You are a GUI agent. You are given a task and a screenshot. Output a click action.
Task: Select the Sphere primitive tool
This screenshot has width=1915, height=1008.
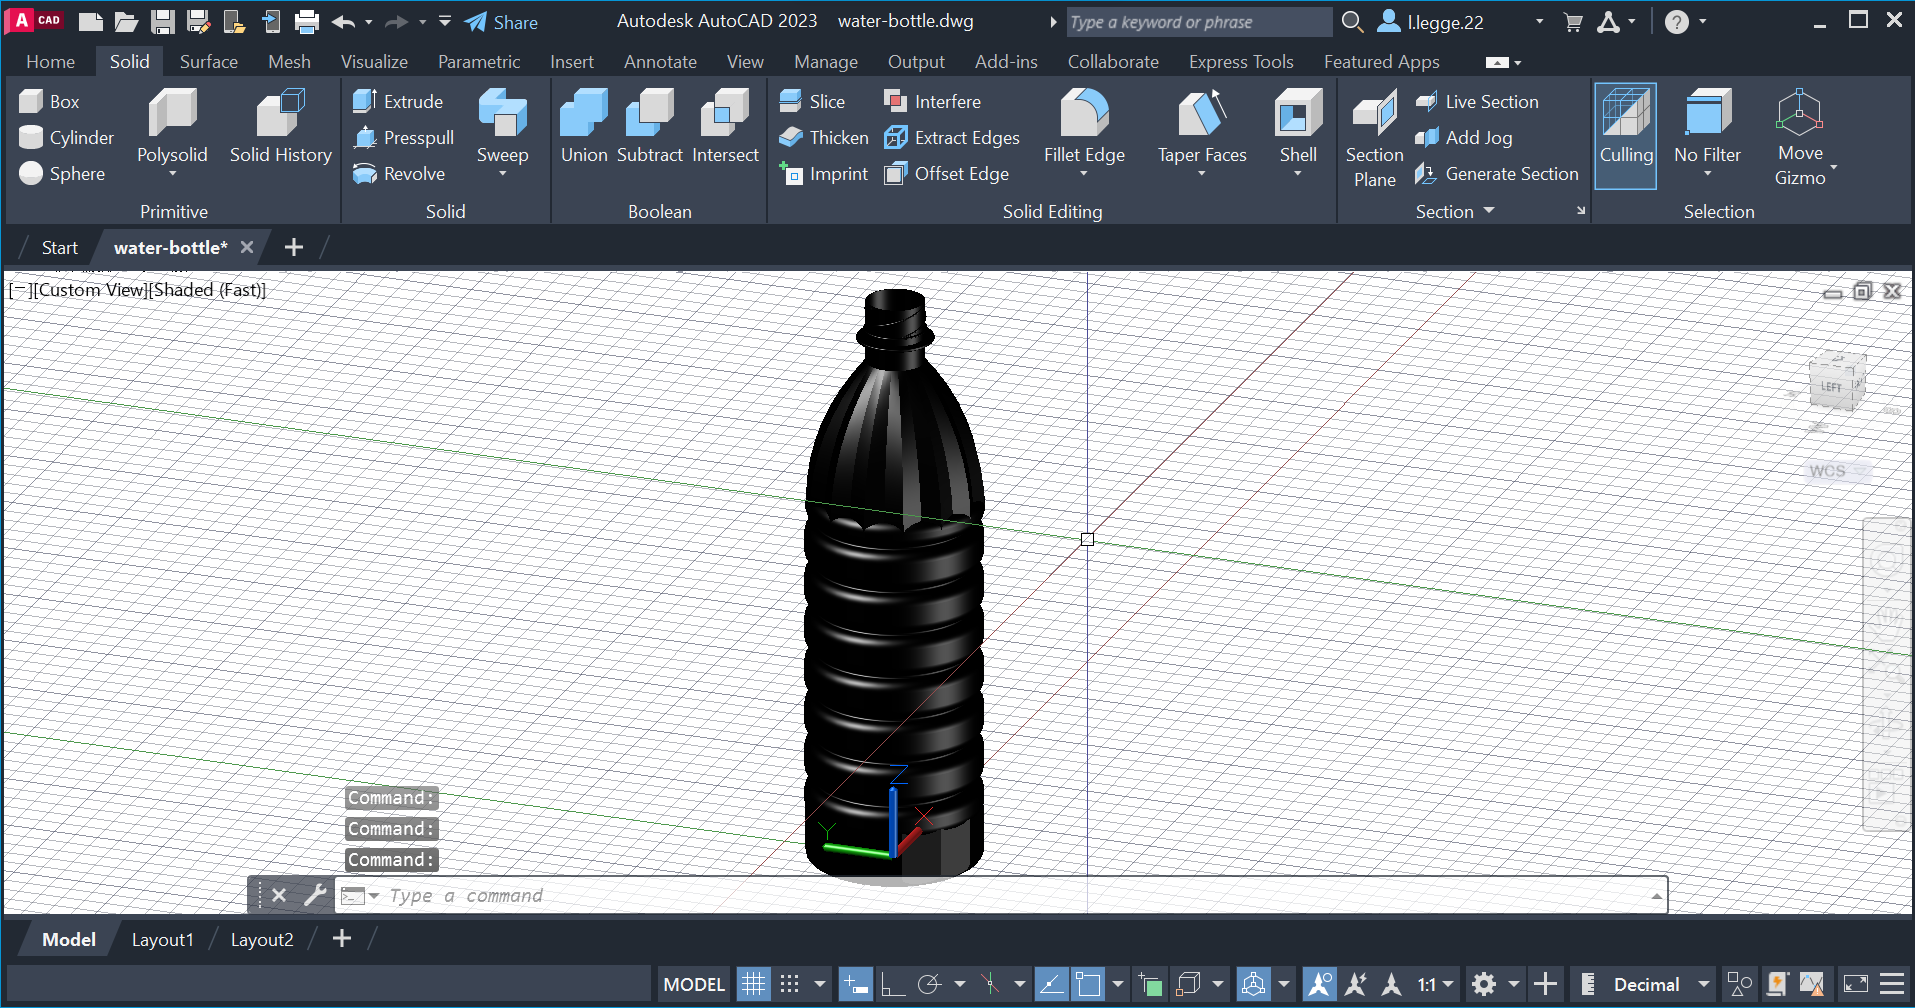tap(62, 173)
